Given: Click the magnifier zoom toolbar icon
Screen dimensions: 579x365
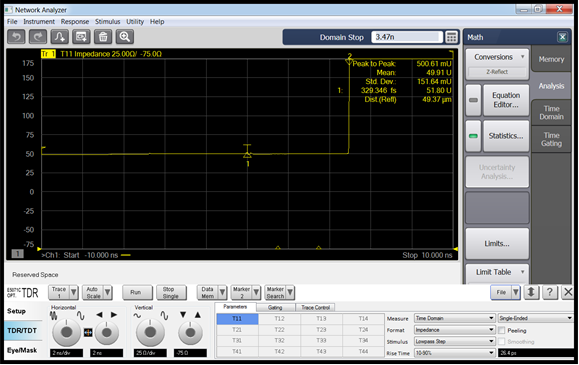Looking at the screenshot, I should point(125,37).
